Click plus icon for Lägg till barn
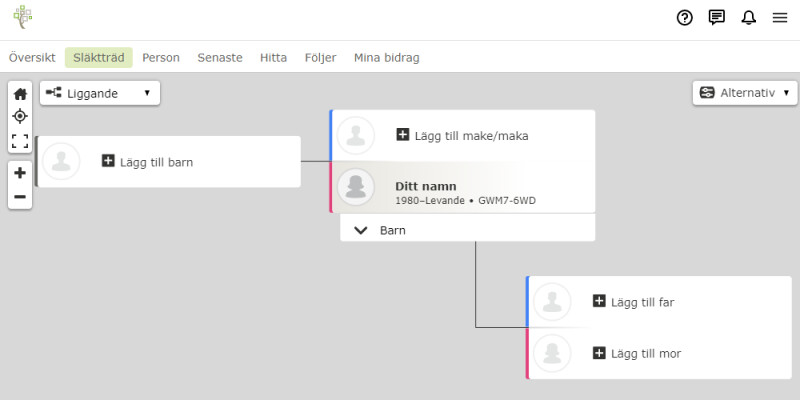Viewport: 800px width, 400px height. [108, 161]
